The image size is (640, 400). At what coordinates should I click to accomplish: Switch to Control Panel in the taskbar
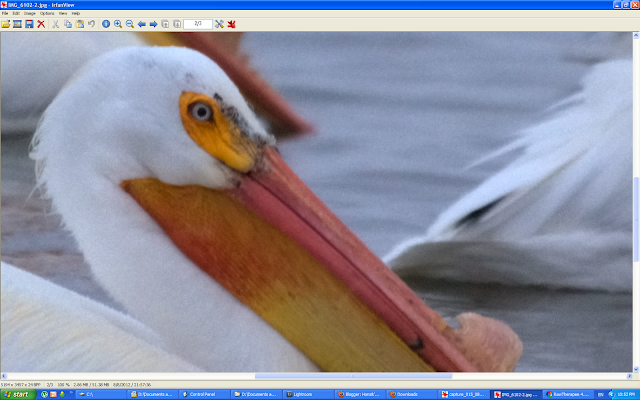pyautogui.click(x=204, y=394)
